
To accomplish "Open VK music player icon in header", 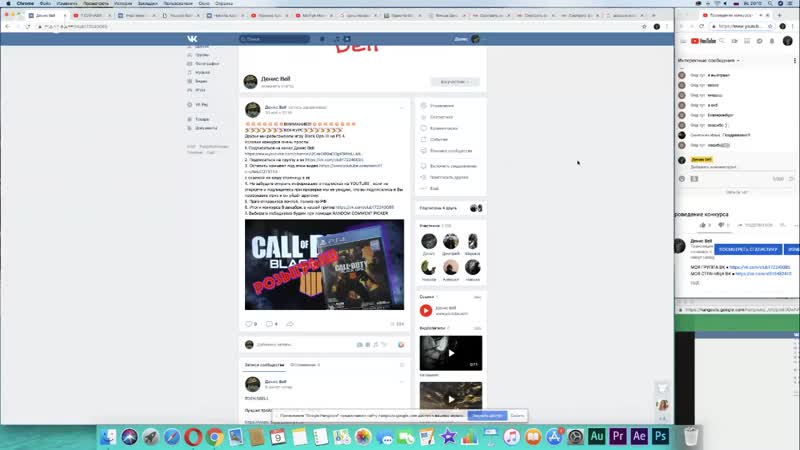I will [337, 39].
